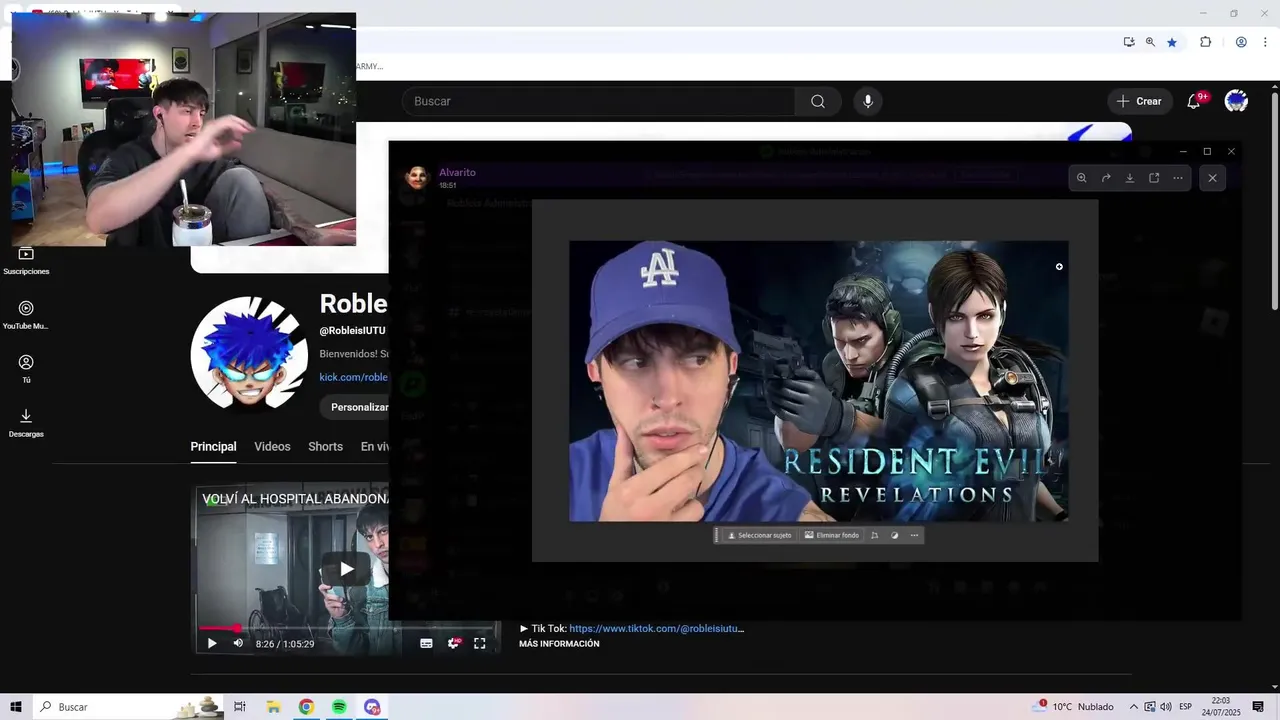This screenshot has width=1280, height=720.
Task: Show hidden system tray icons
Action: pyautogui.click(x=1134, y=707)
